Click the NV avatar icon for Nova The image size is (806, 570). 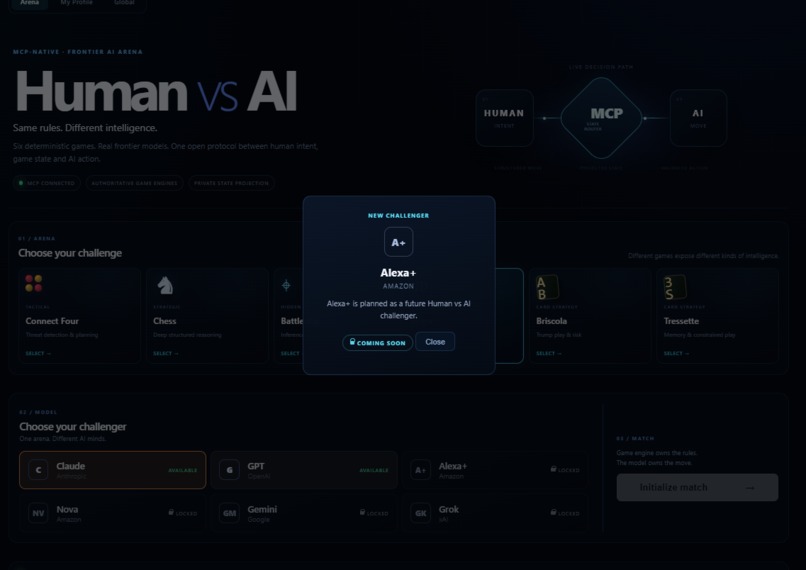point(38,513)
